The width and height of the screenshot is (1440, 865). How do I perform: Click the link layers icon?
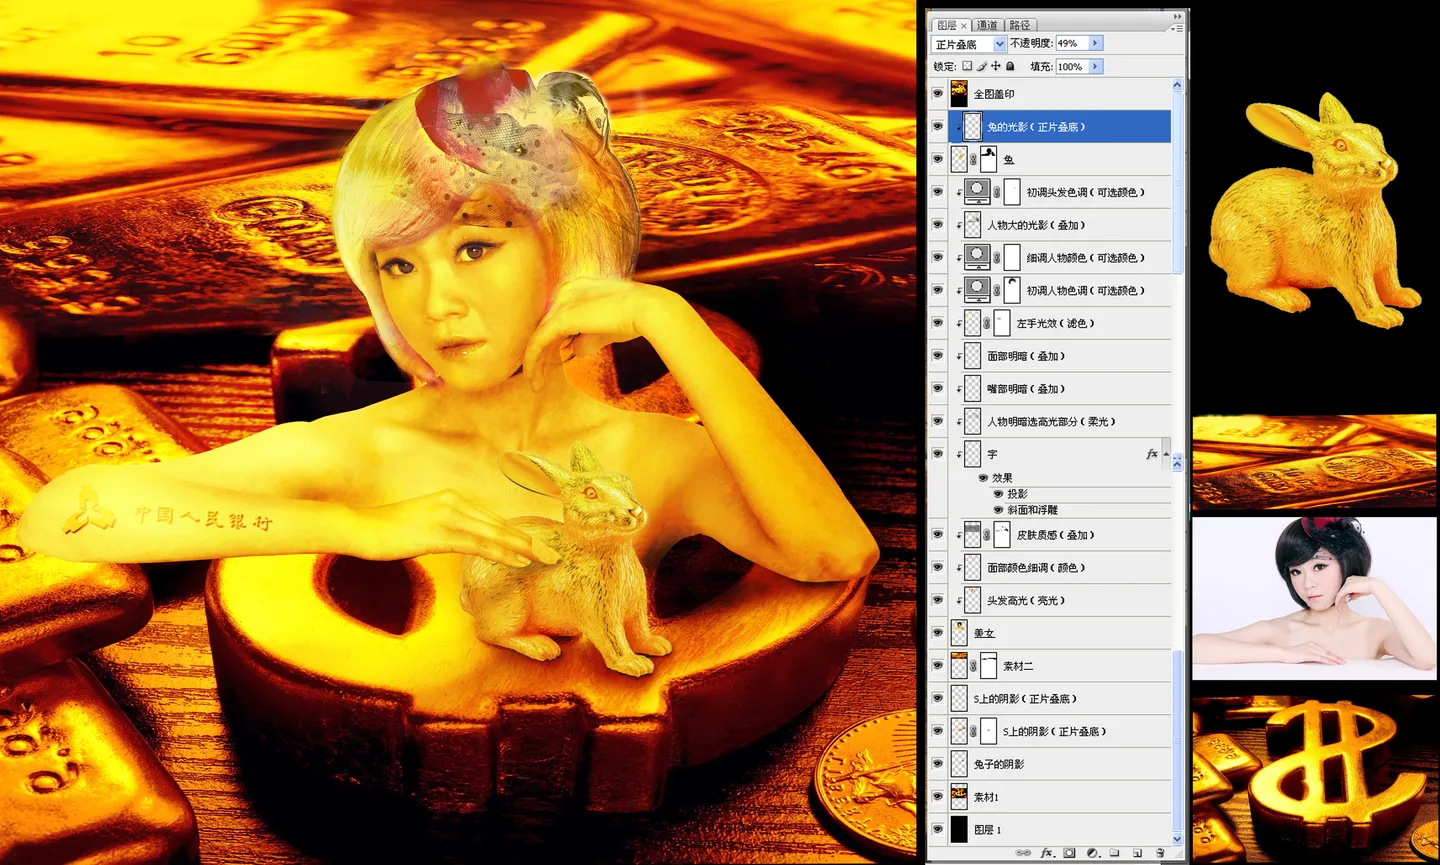pyautogui.click(x=1023, y=853)
